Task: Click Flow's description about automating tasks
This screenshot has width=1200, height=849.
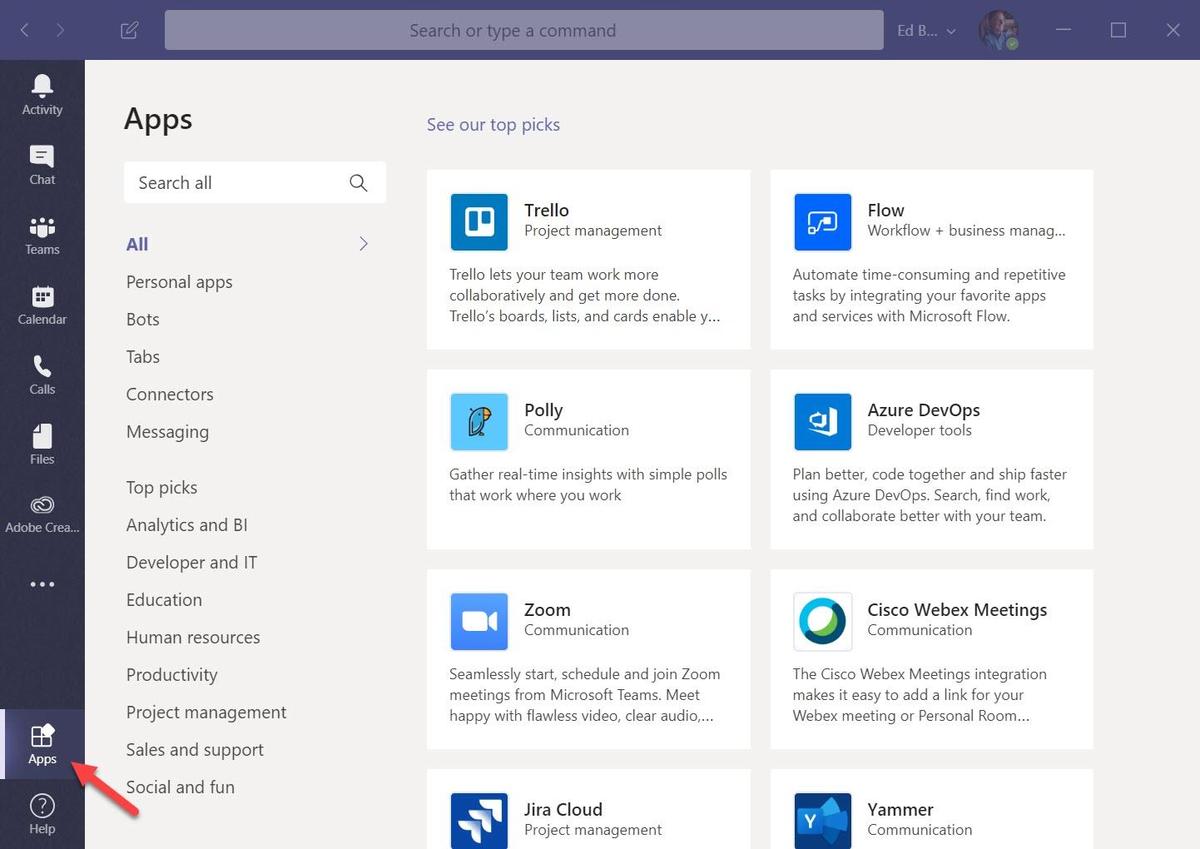Action: (x=929, y=295)
